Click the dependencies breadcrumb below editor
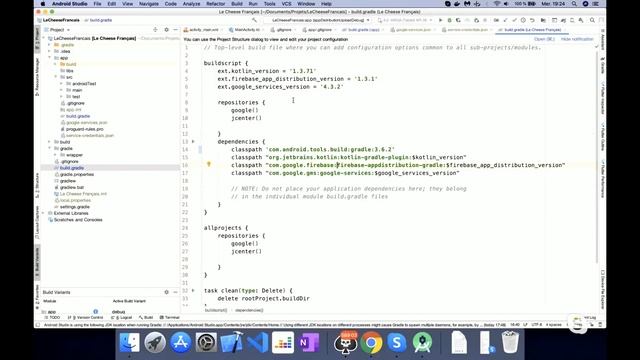 click(x=249, y=310)
